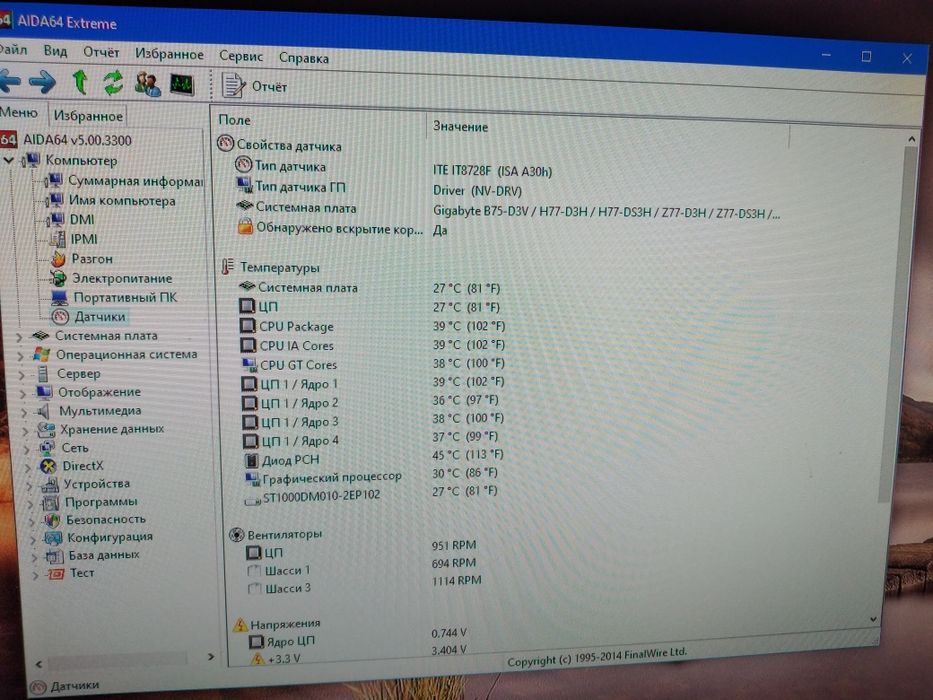Click the IPMI tree item icon
Screen dimensions: 933x700
58,239
